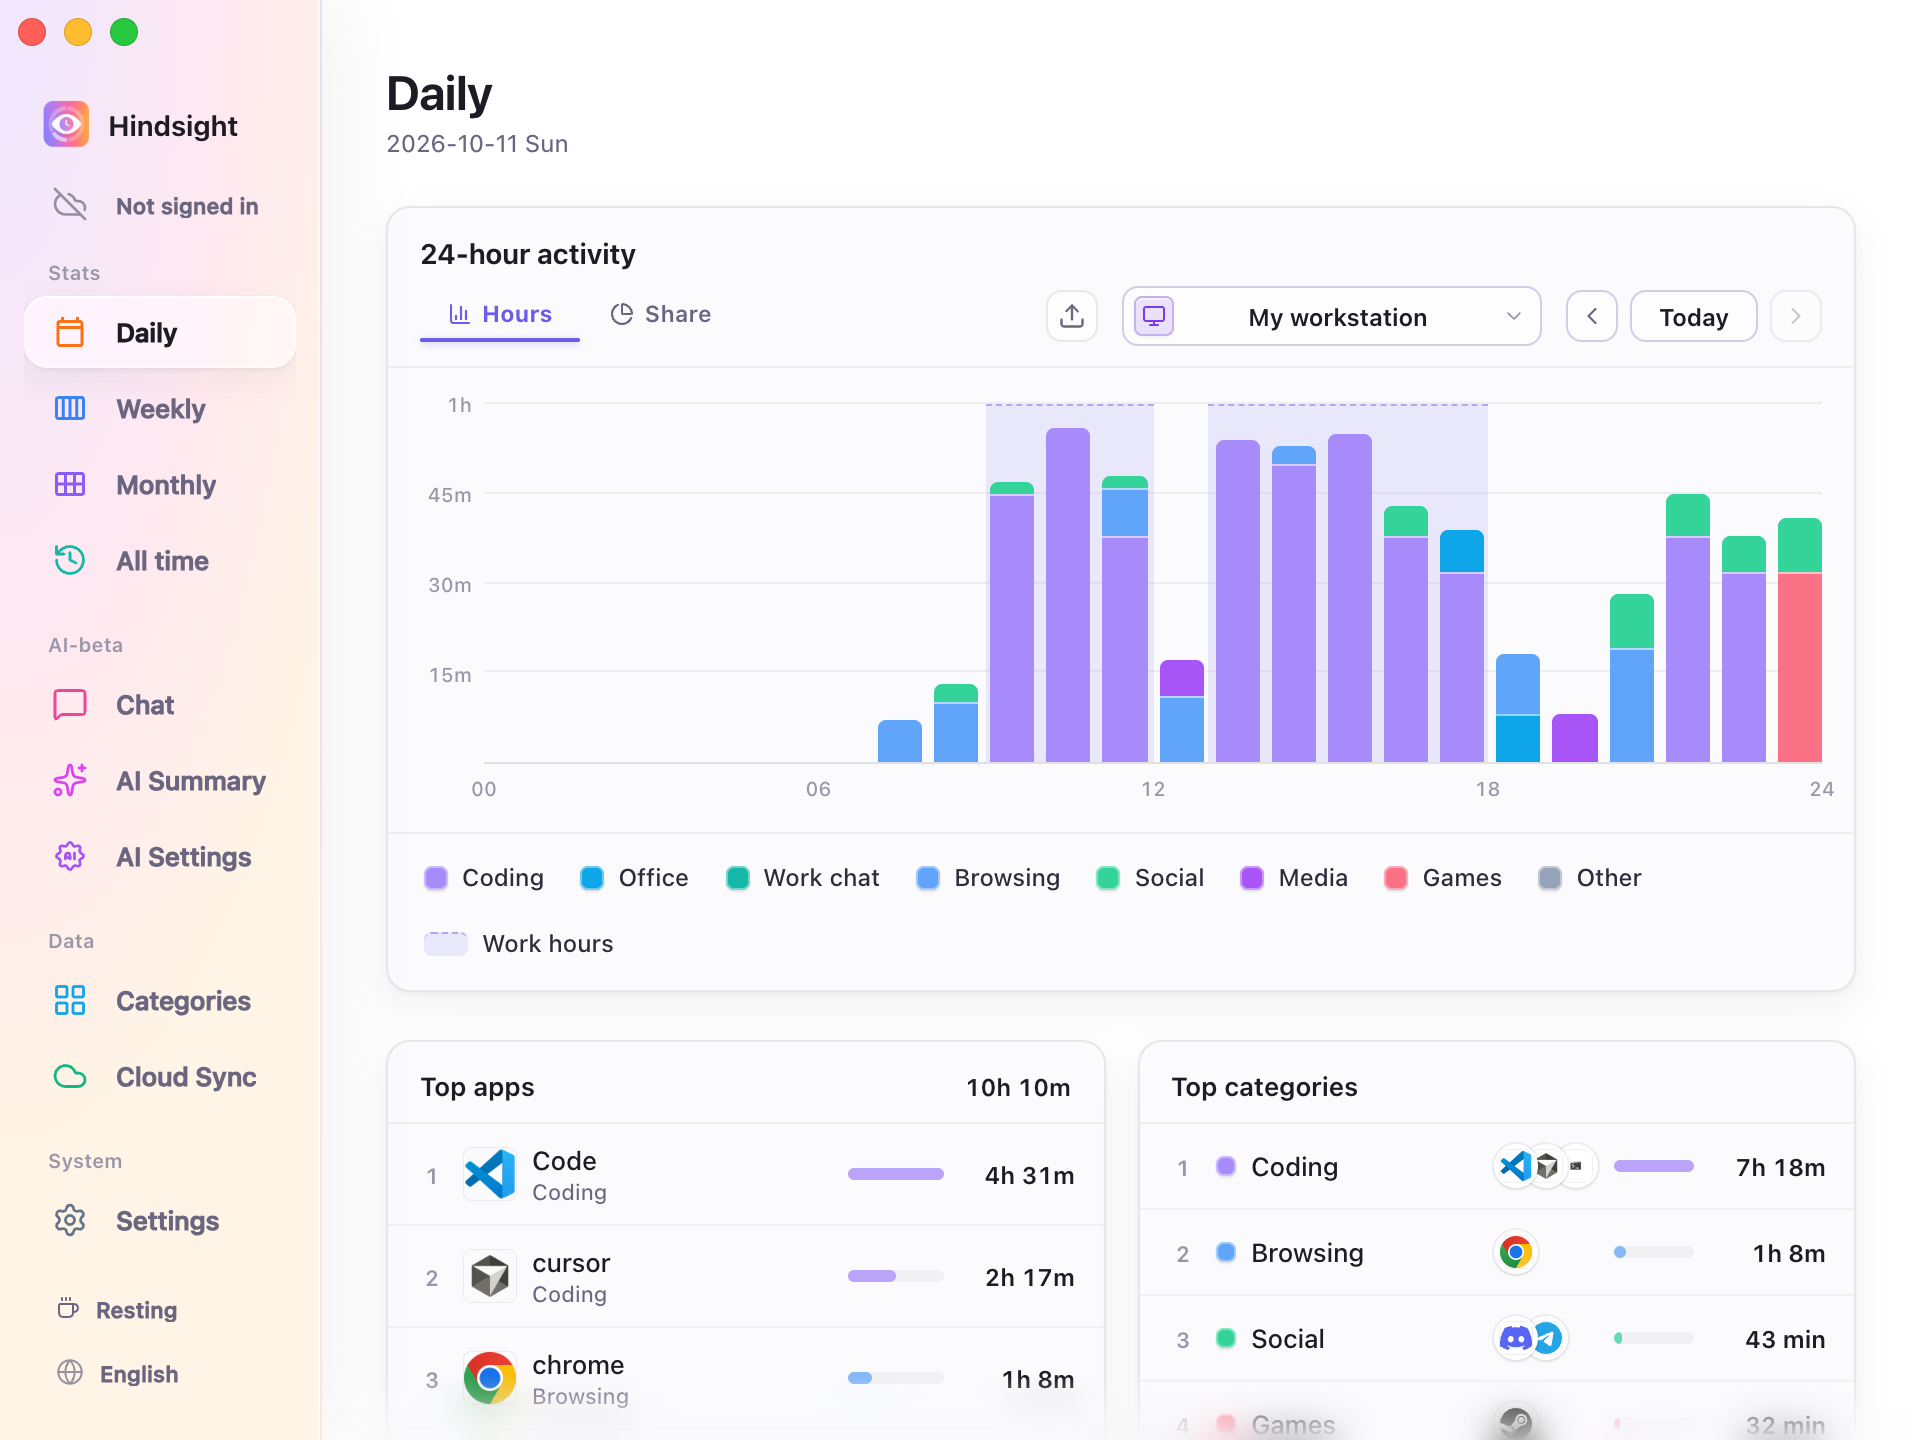This screenshot has width=1920, height=1440.
Task: Toggle the Work hours legend overlay
Action: 518,943
